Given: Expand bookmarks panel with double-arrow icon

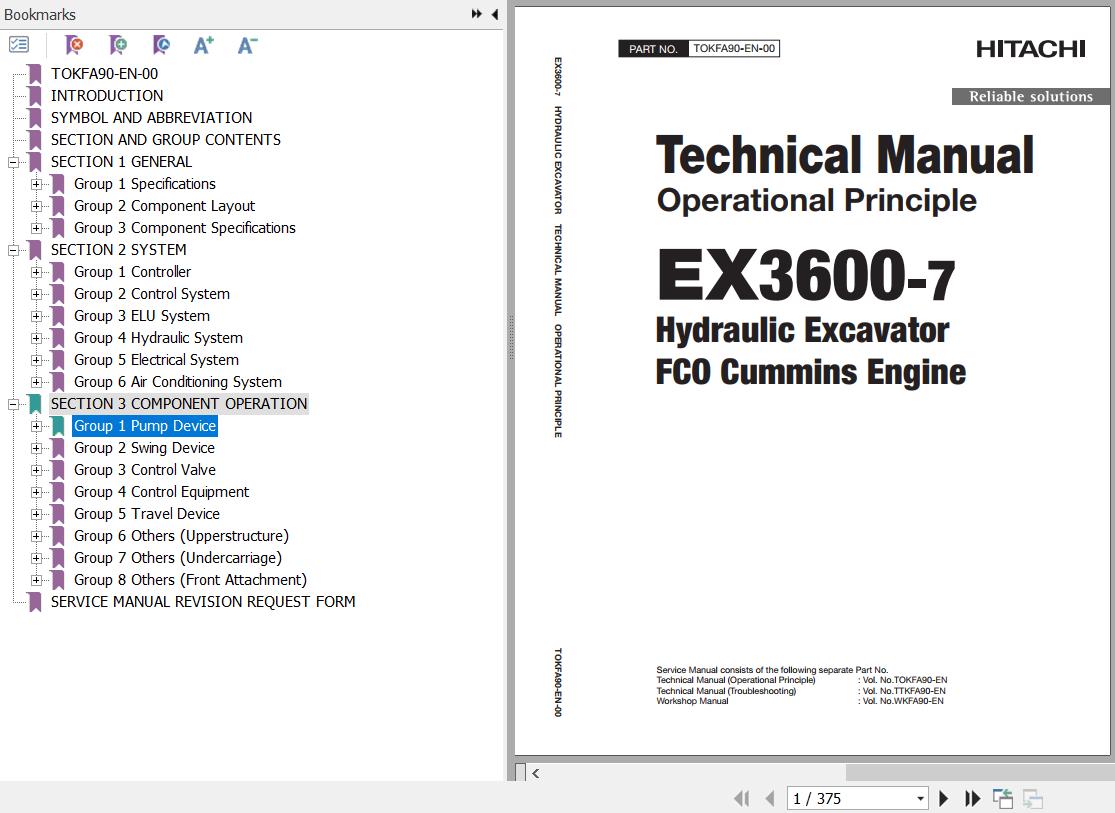Looking at the screenshot, I should (x=476, y=14).
